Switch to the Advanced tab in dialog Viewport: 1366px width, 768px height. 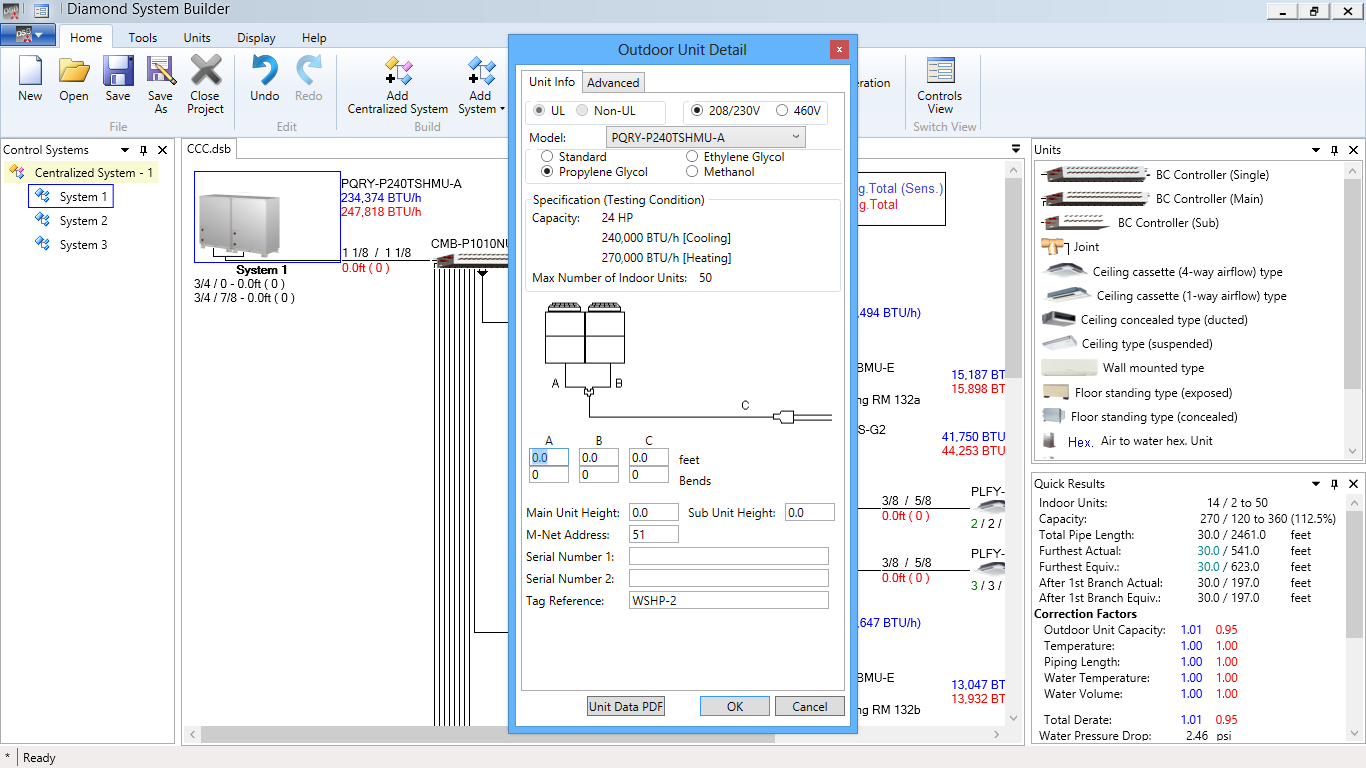613,83
